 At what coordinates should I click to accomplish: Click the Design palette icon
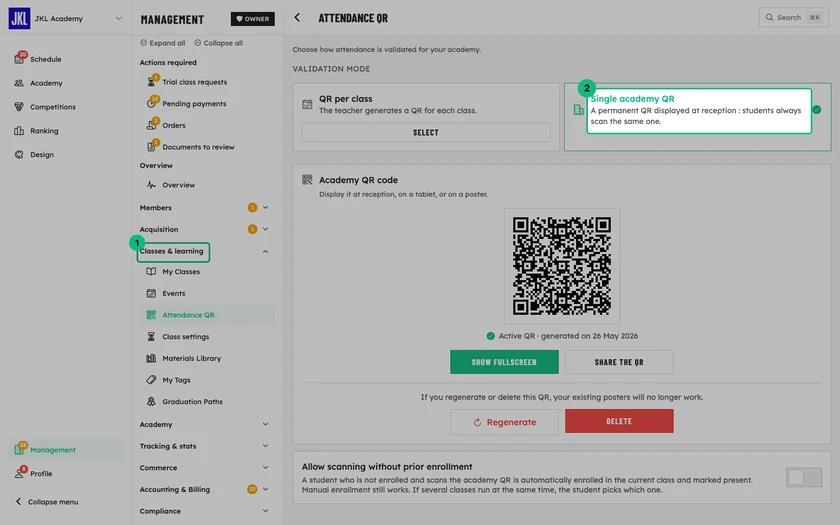(19, 154)
